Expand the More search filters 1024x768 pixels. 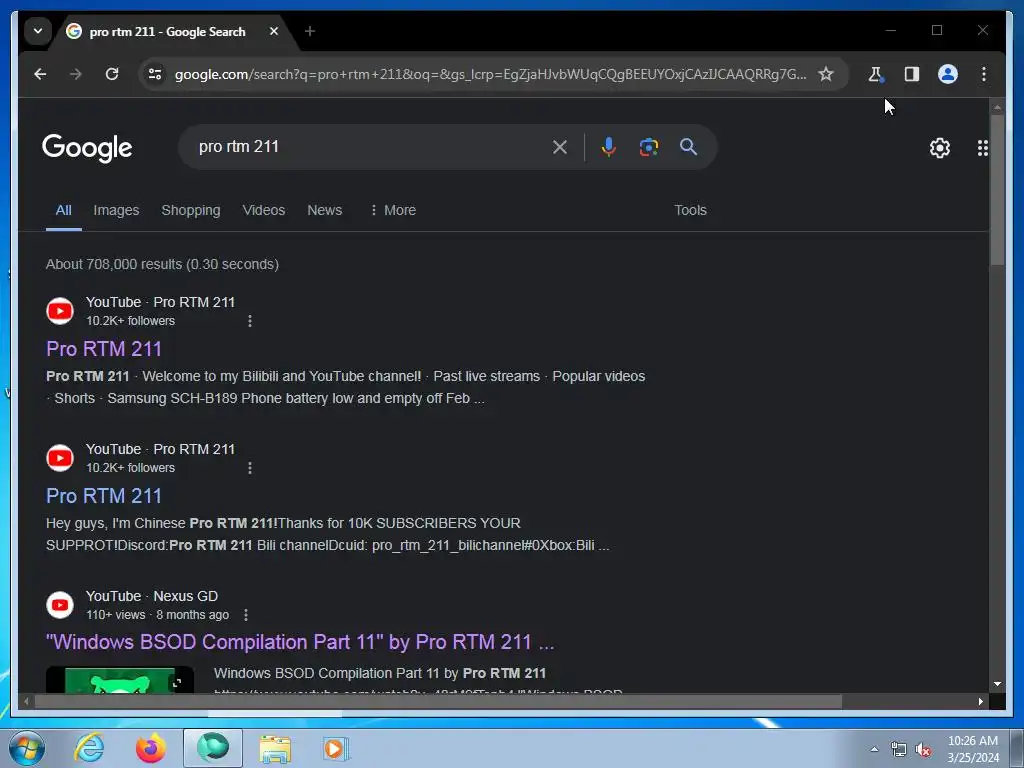click(392, 210)
